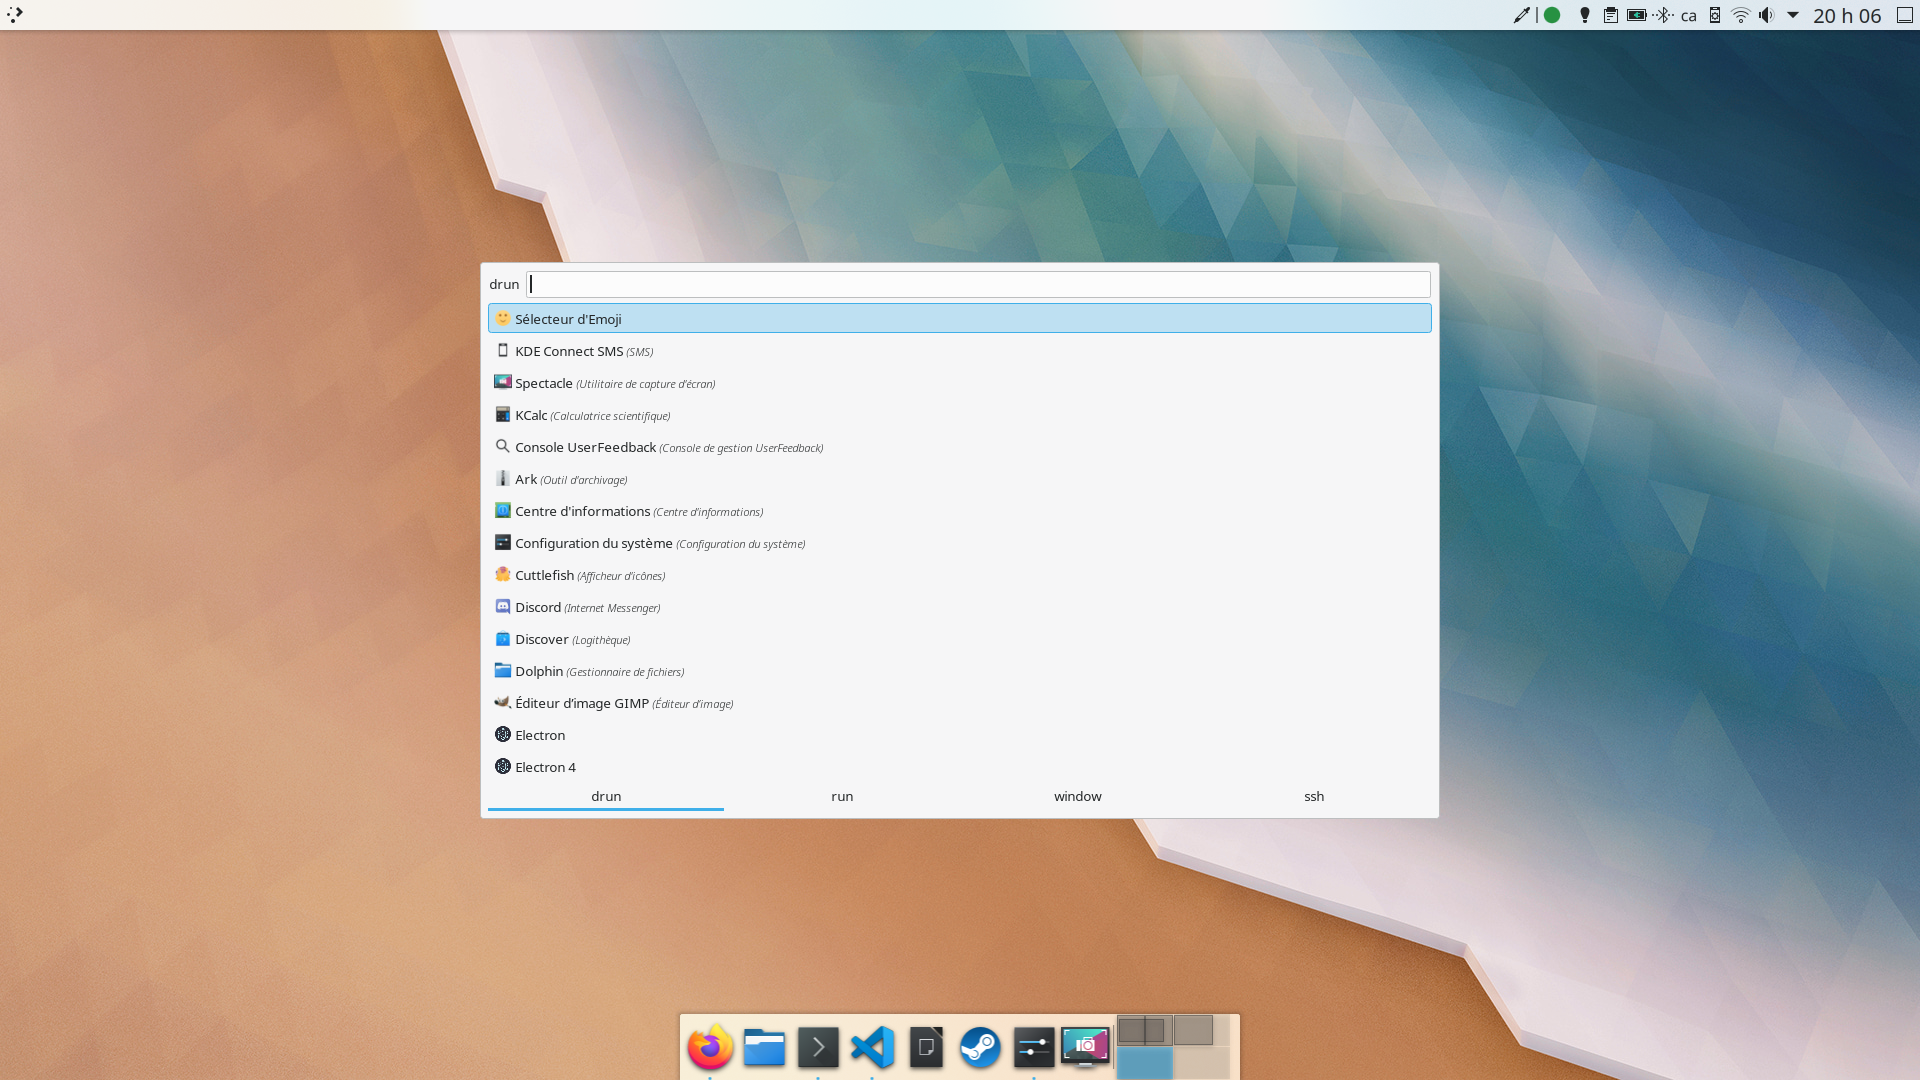Switch to the ssh tab
Screen dimensions: 1920x1080
tap(1313, 796)
